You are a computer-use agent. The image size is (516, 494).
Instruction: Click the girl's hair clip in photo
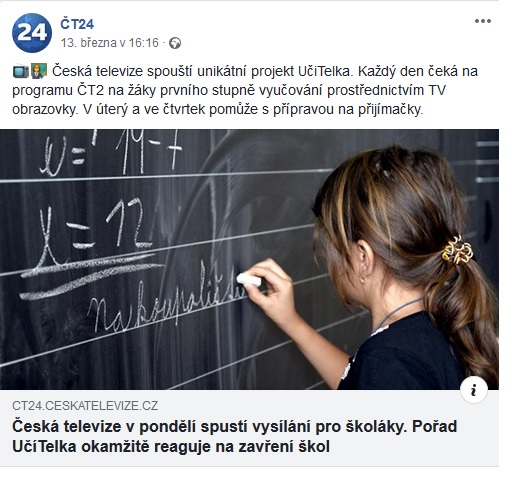457,250
